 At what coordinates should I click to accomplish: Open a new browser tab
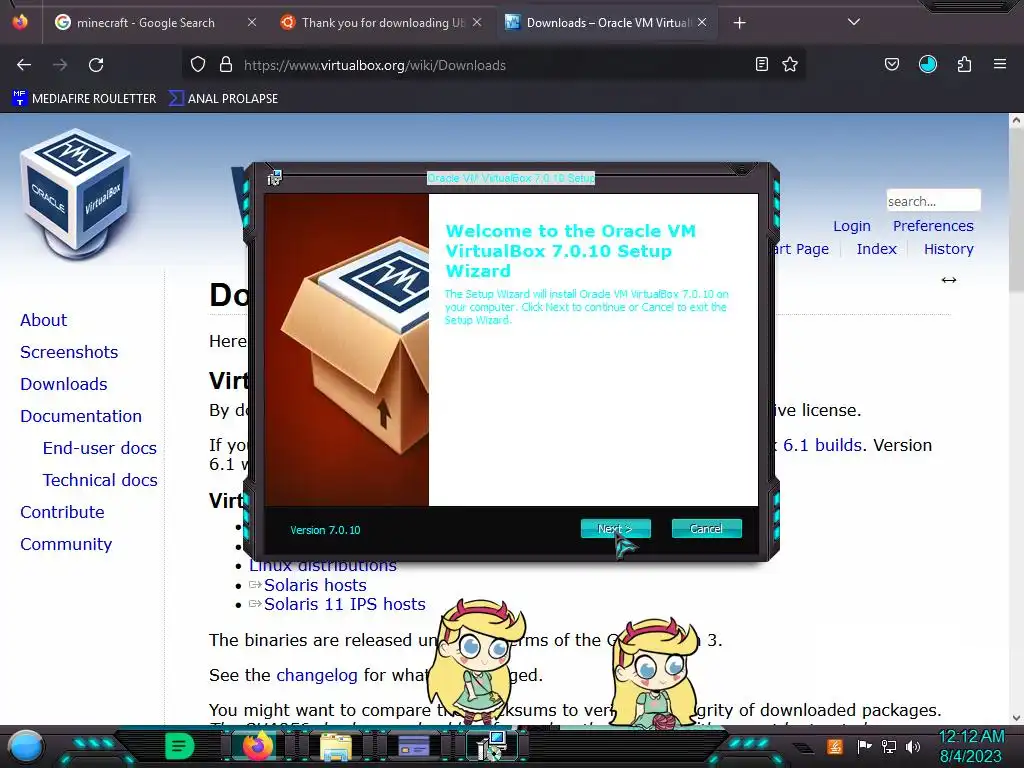[739, 23]
